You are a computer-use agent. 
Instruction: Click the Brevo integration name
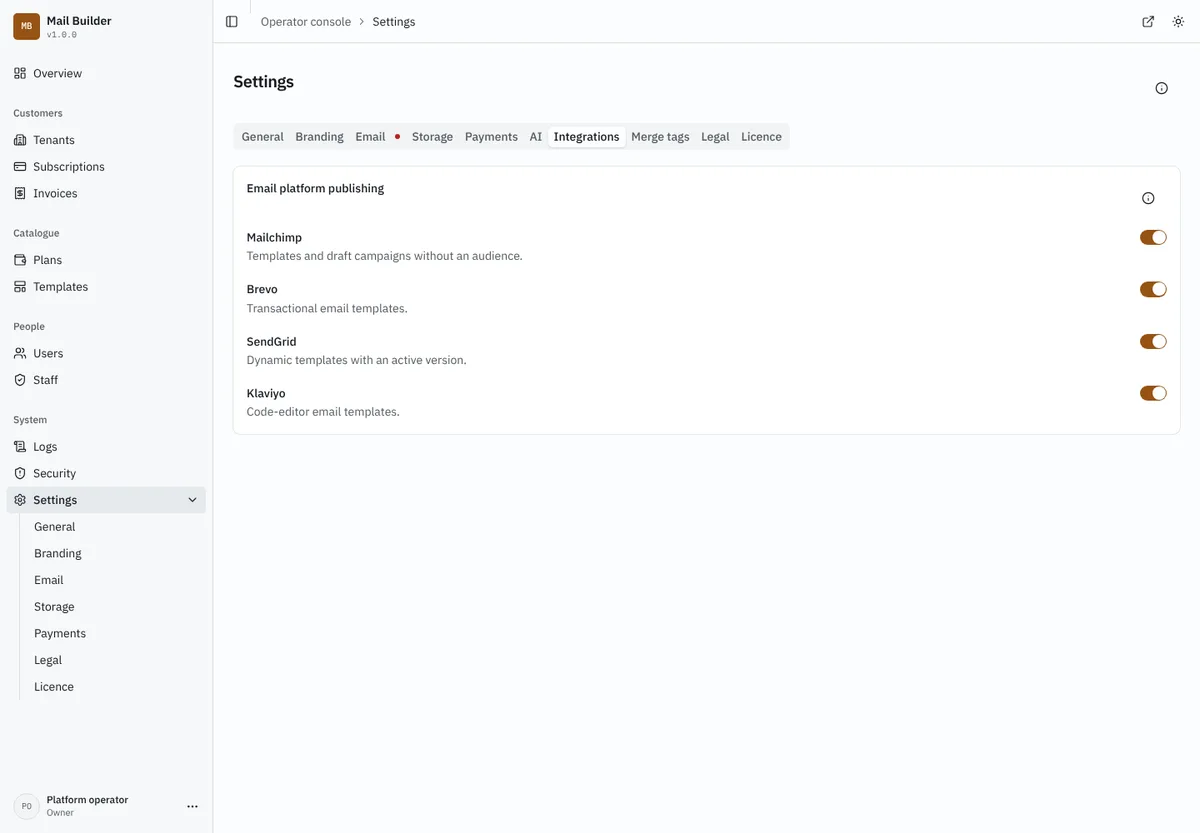click(x=262, y=290)
